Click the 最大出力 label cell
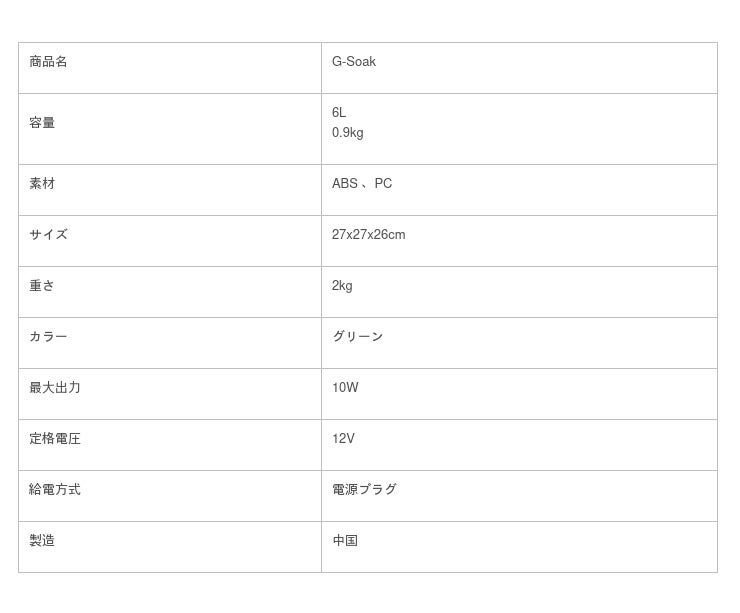740x613 pixels. pos(55,388)
